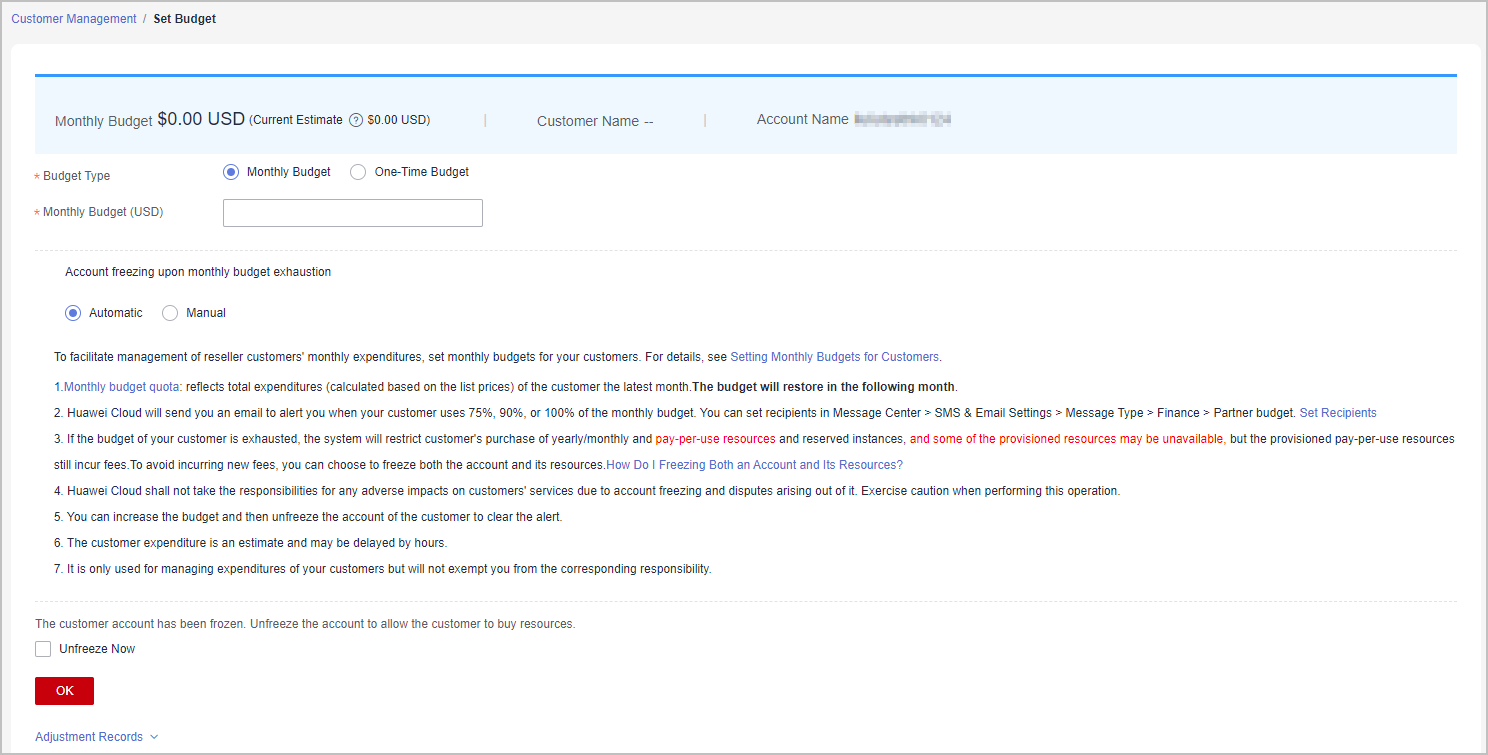
Task: Click the help icon beside Current Estimate
Action: coord(355,120)
